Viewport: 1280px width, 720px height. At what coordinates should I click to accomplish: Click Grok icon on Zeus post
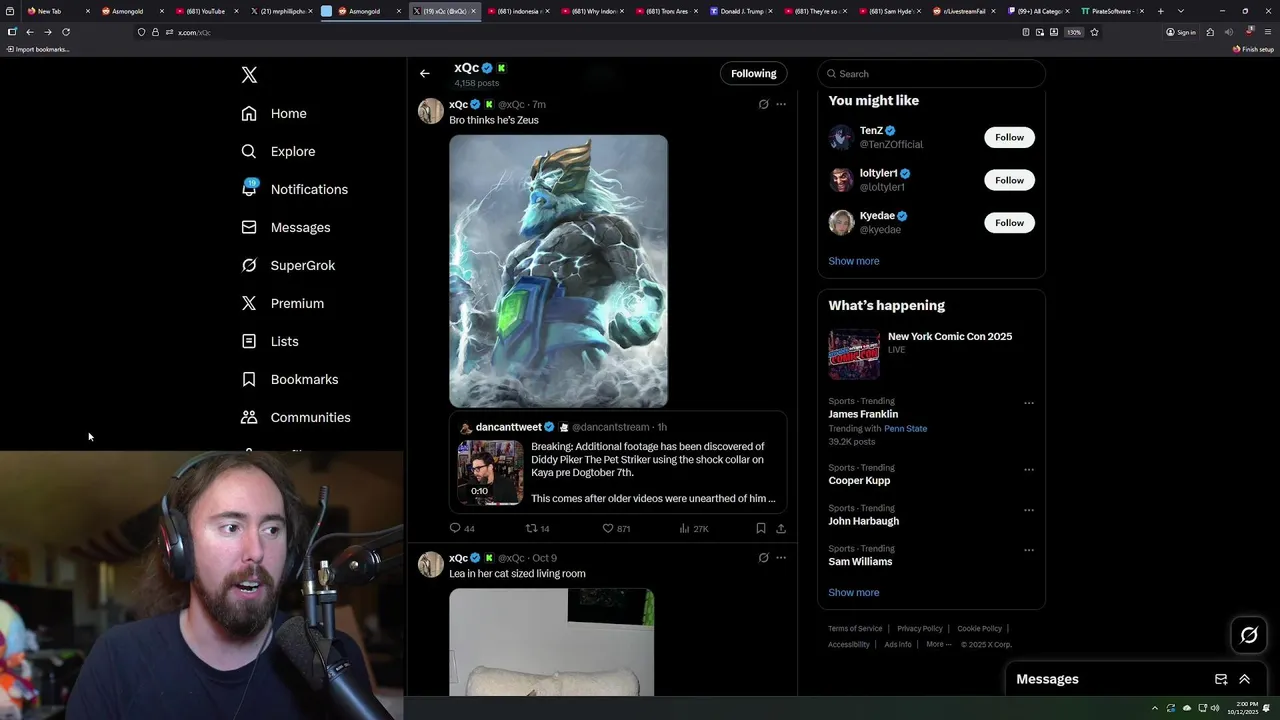point(763,104)
